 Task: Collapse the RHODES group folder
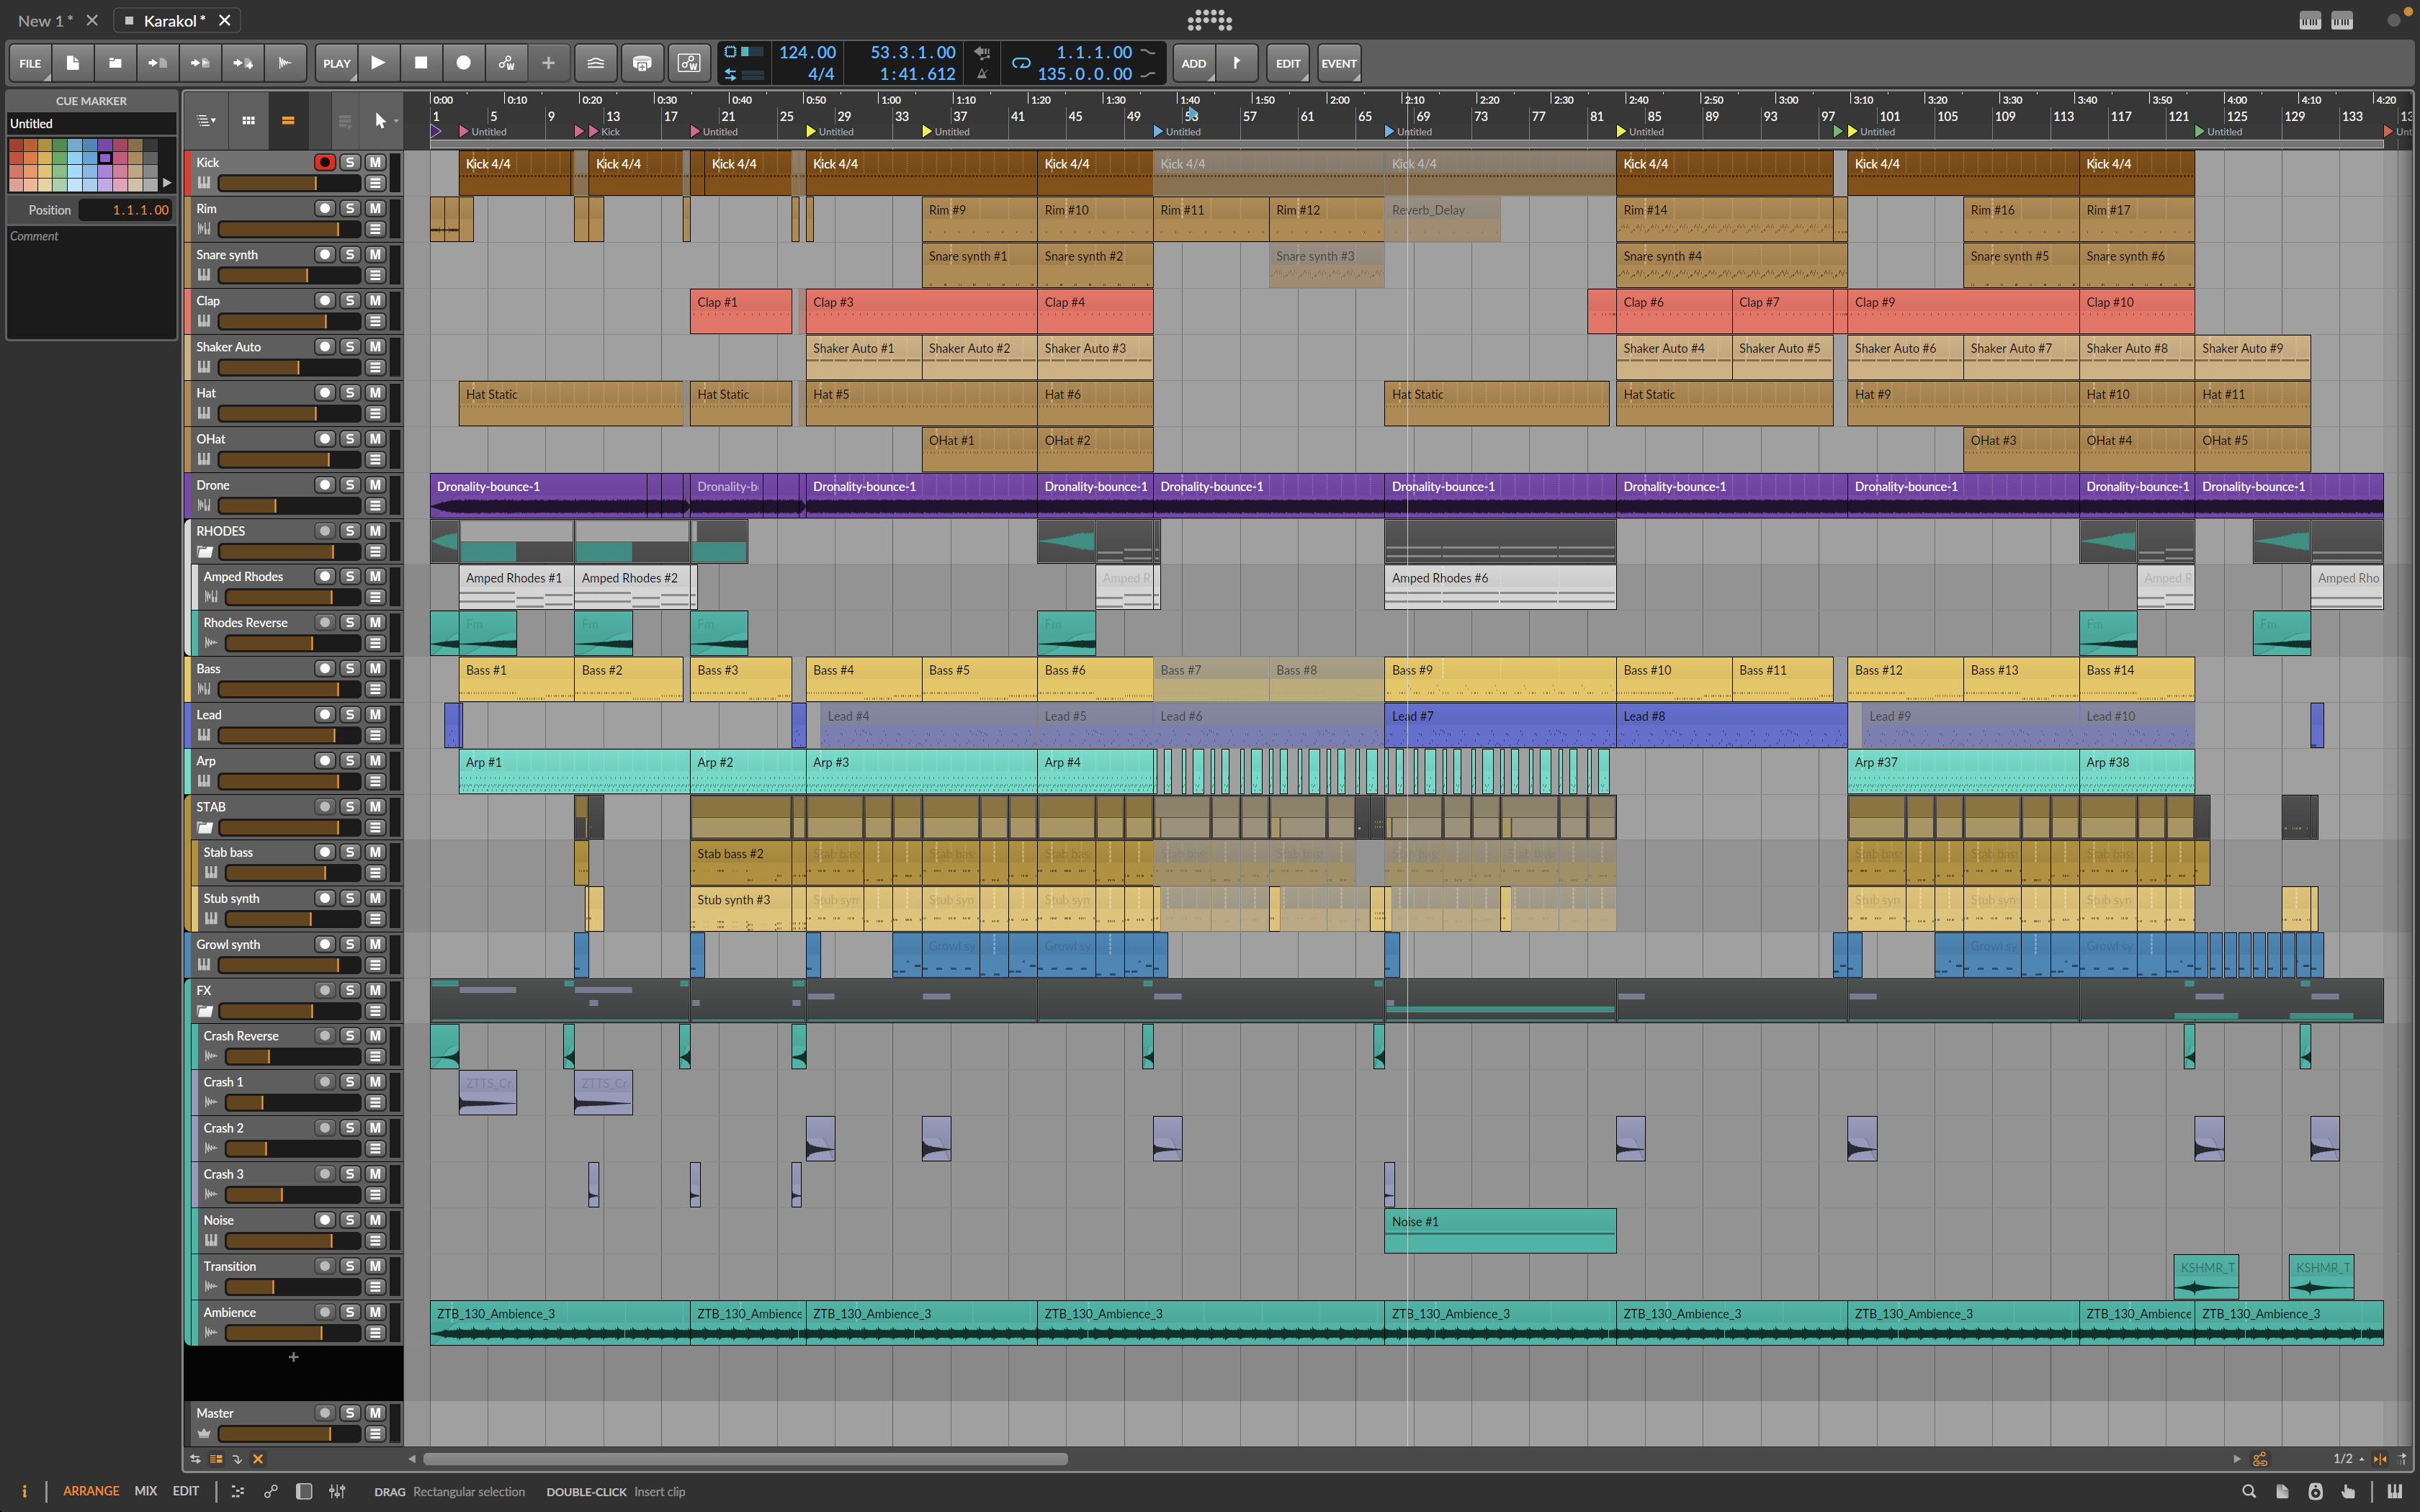[204, 552]
